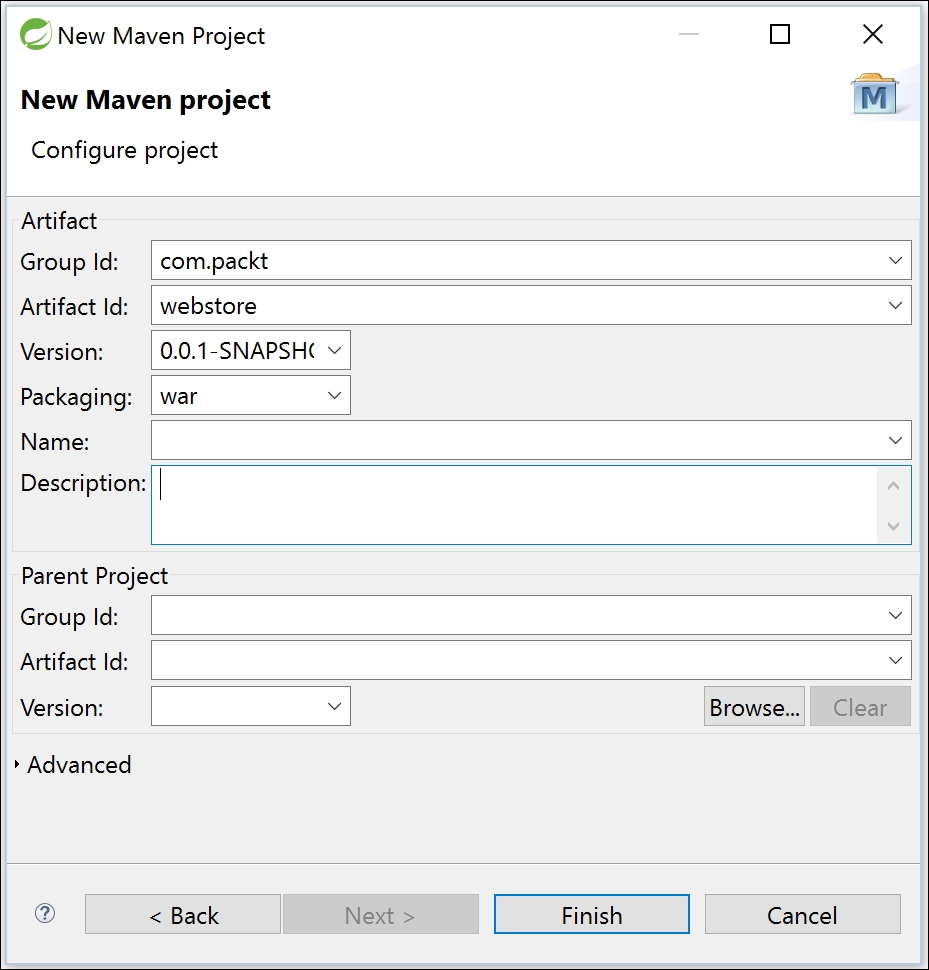
Task: Open the Parent Project Group Id dropdown
Action: tap(894, 616)
